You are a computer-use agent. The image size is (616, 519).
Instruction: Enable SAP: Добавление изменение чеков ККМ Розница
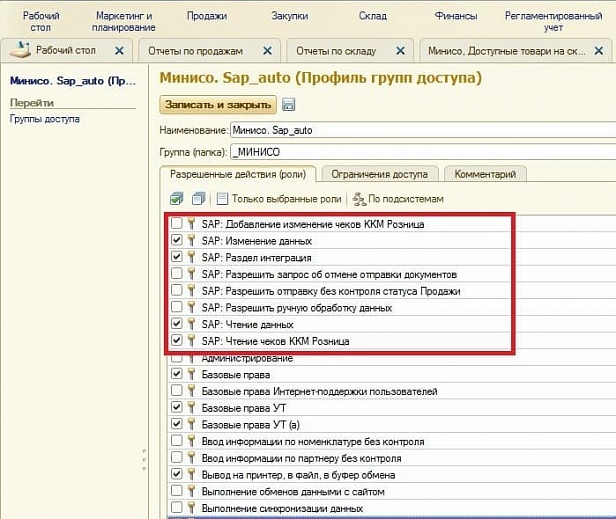tap(177, 224)
